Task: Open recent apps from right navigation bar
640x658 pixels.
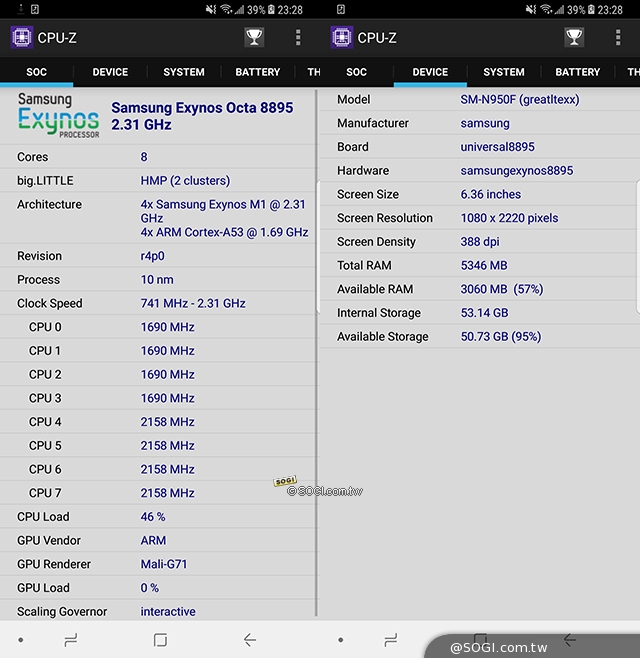Action: pos(390,640)
